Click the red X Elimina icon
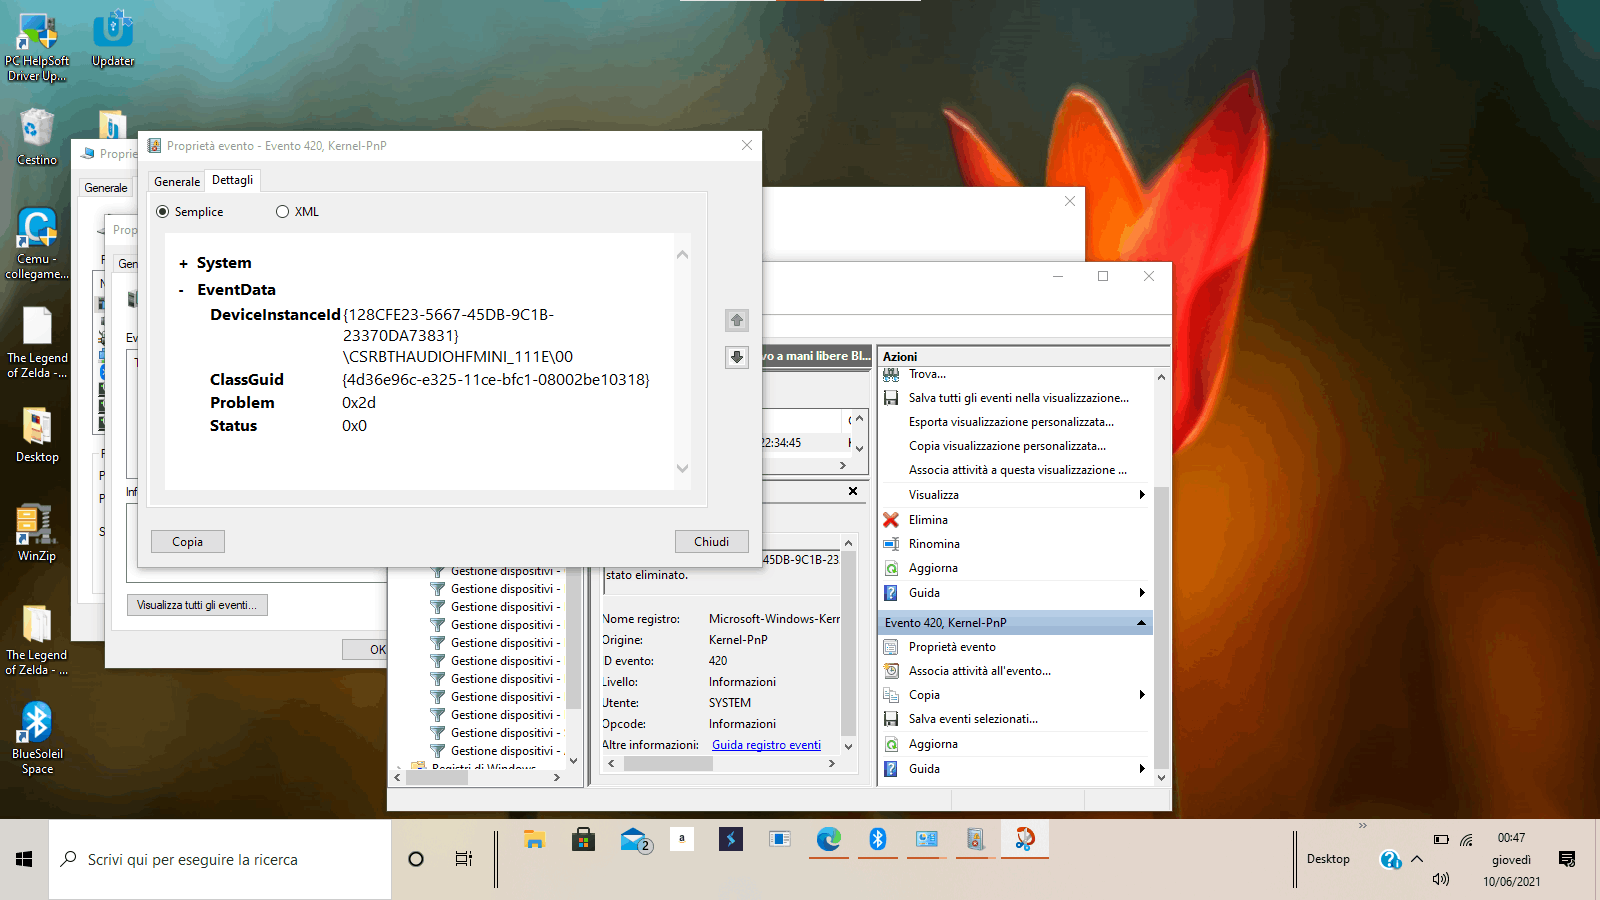 tap(891, 520)
